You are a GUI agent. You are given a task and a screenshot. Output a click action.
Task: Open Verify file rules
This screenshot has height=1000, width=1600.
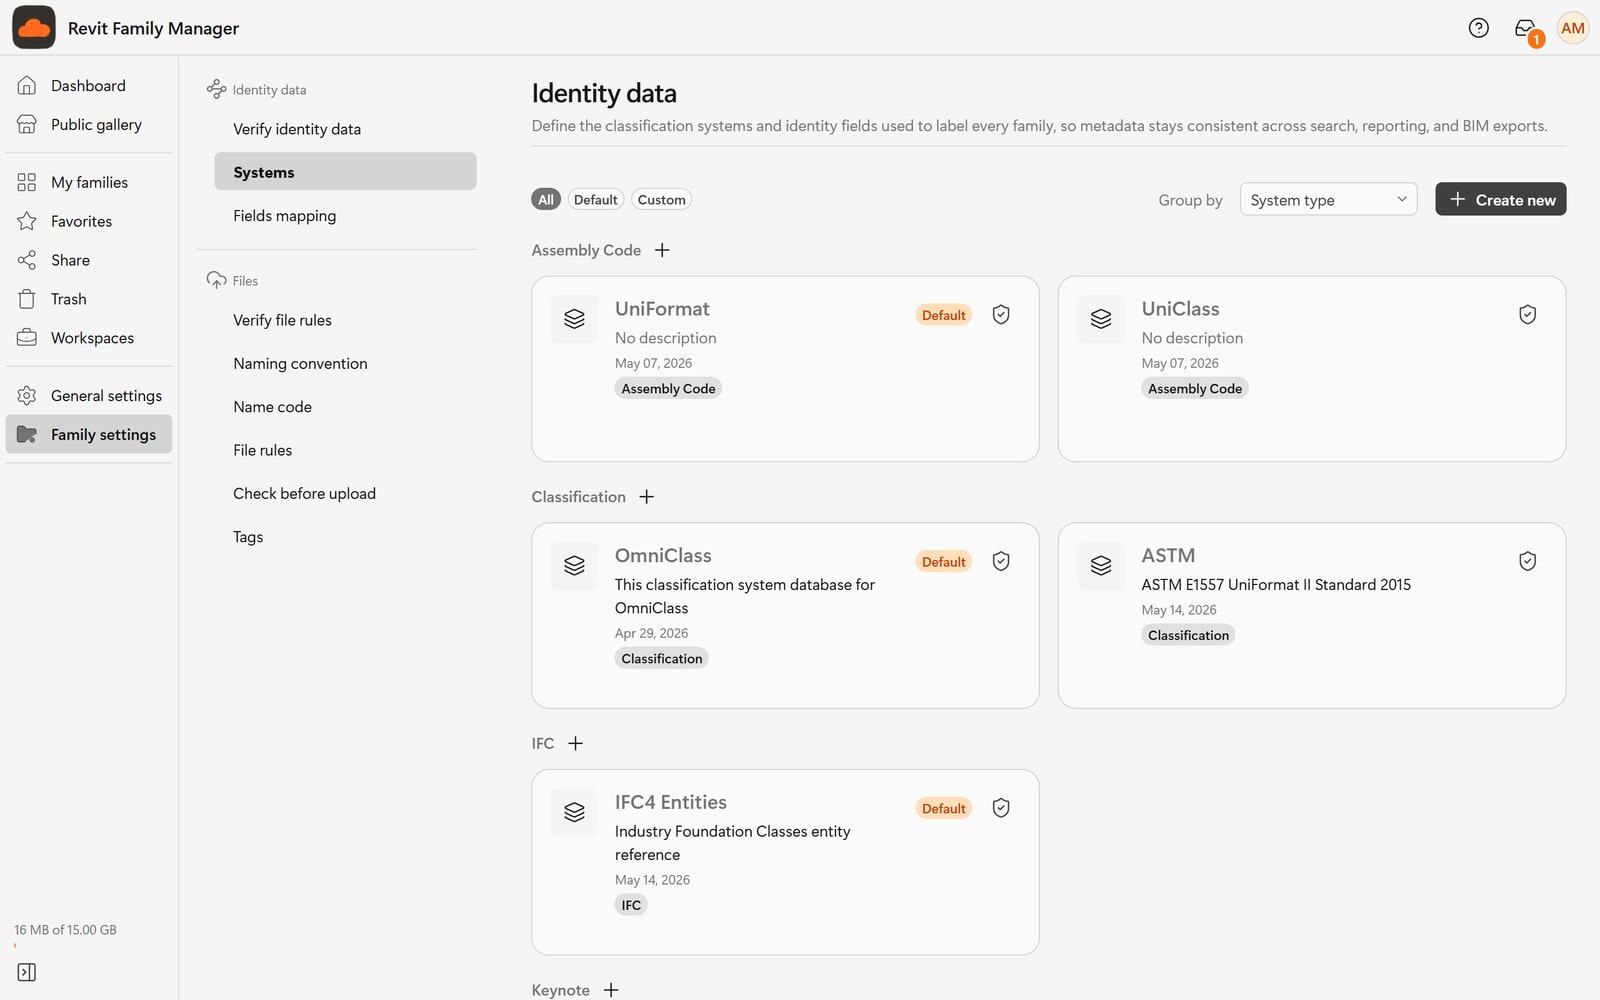(x=345, y=320)
